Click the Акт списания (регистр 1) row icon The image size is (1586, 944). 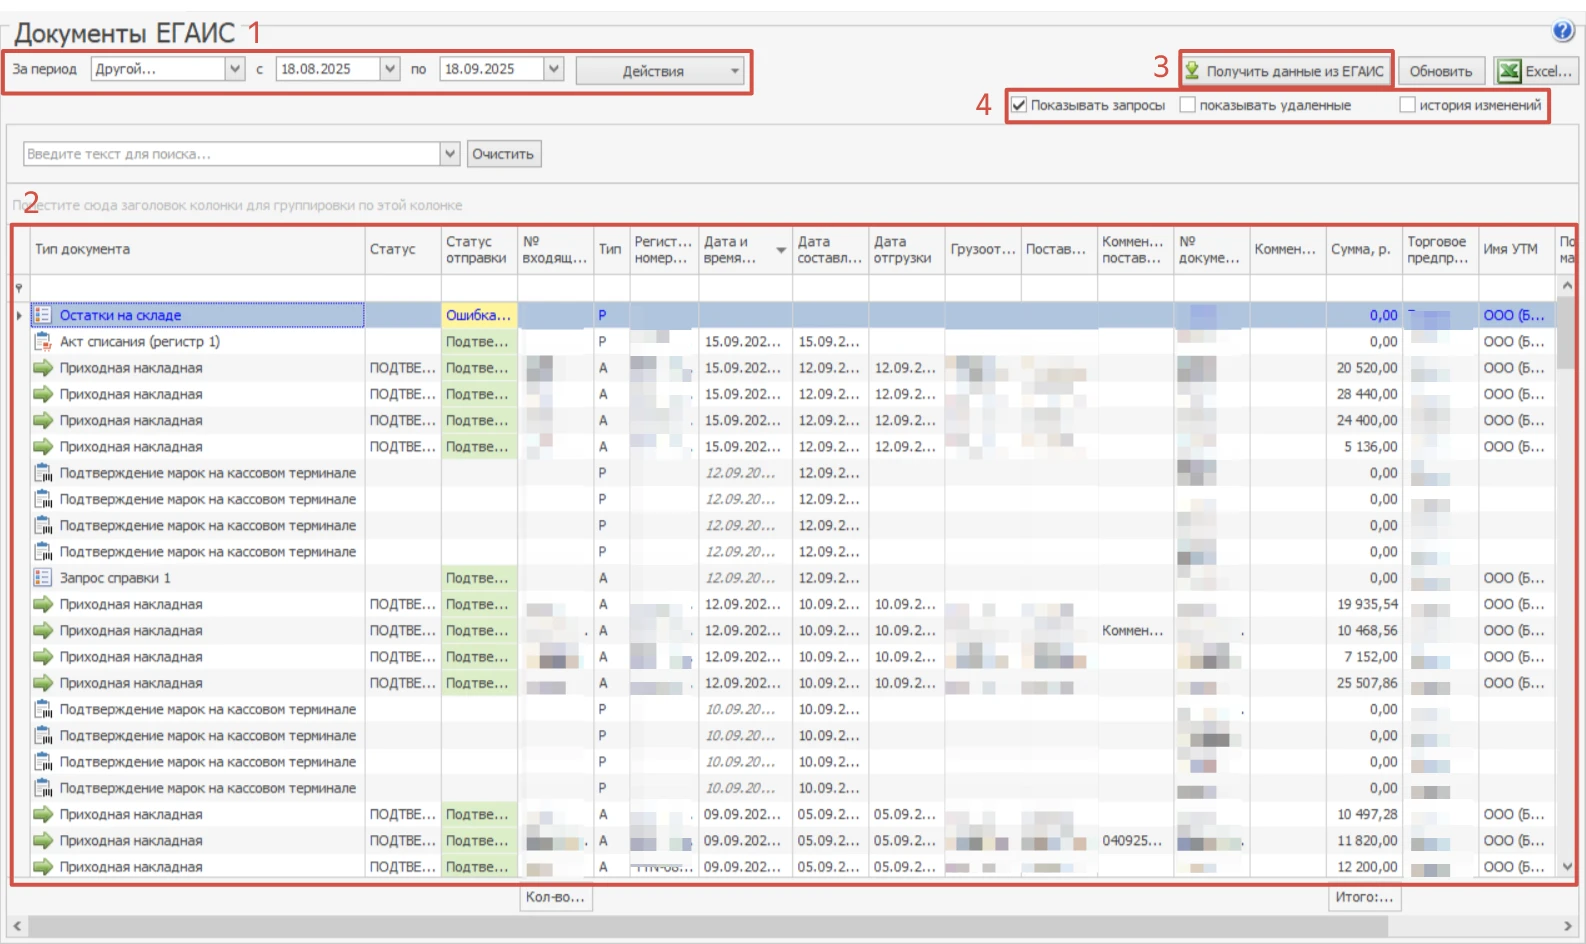pyautogui.click(x=42, y=341)
